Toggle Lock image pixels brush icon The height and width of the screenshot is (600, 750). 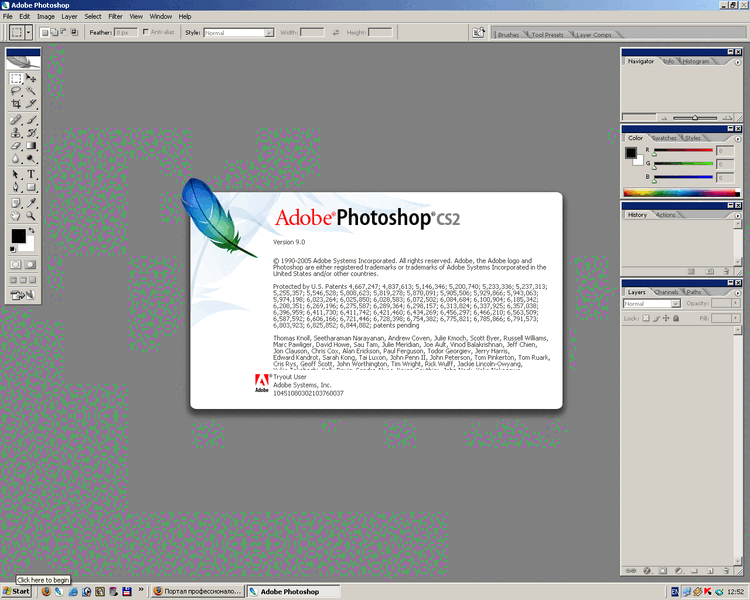(656, 318)
